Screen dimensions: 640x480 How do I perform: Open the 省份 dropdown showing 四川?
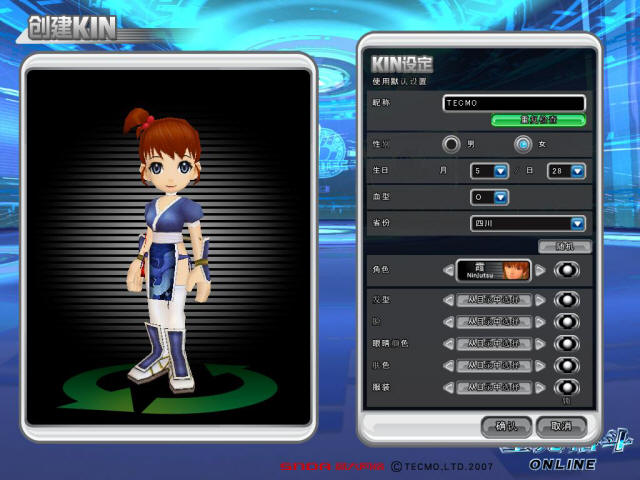pyautogui.click(x=528, y=224)
